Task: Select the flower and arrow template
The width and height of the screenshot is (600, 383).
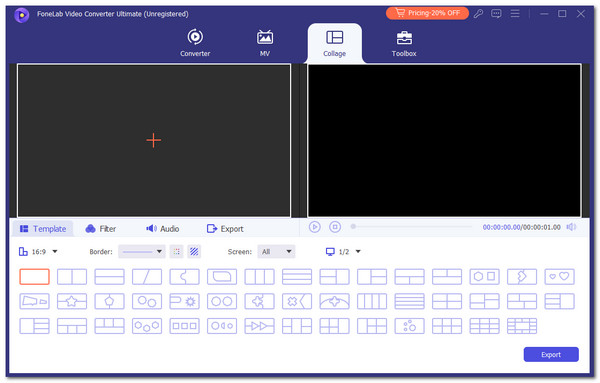Action: coord(297,302)
